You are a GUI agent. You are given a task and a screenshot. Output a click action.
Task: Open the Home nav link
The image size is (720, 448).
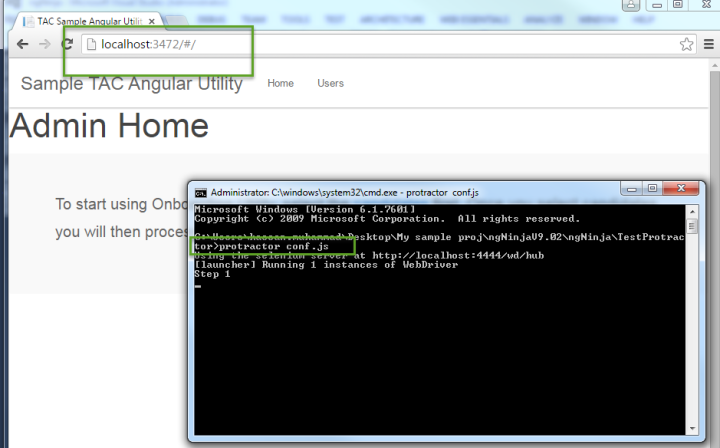pos(281,83)
